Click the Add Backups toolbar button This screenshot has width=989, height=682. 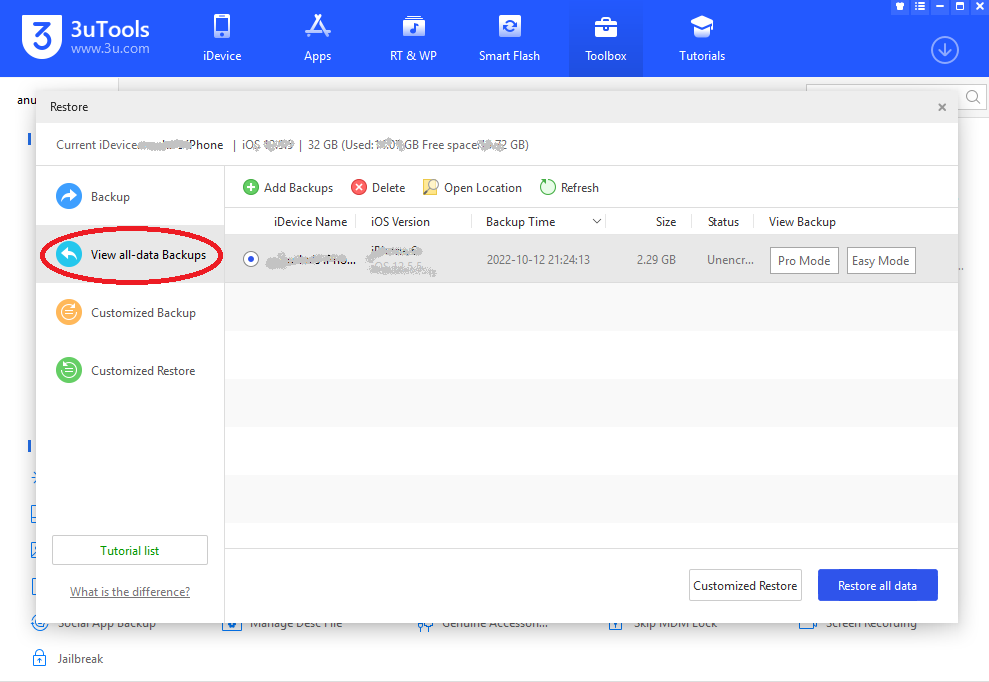[x=288, y=187]
